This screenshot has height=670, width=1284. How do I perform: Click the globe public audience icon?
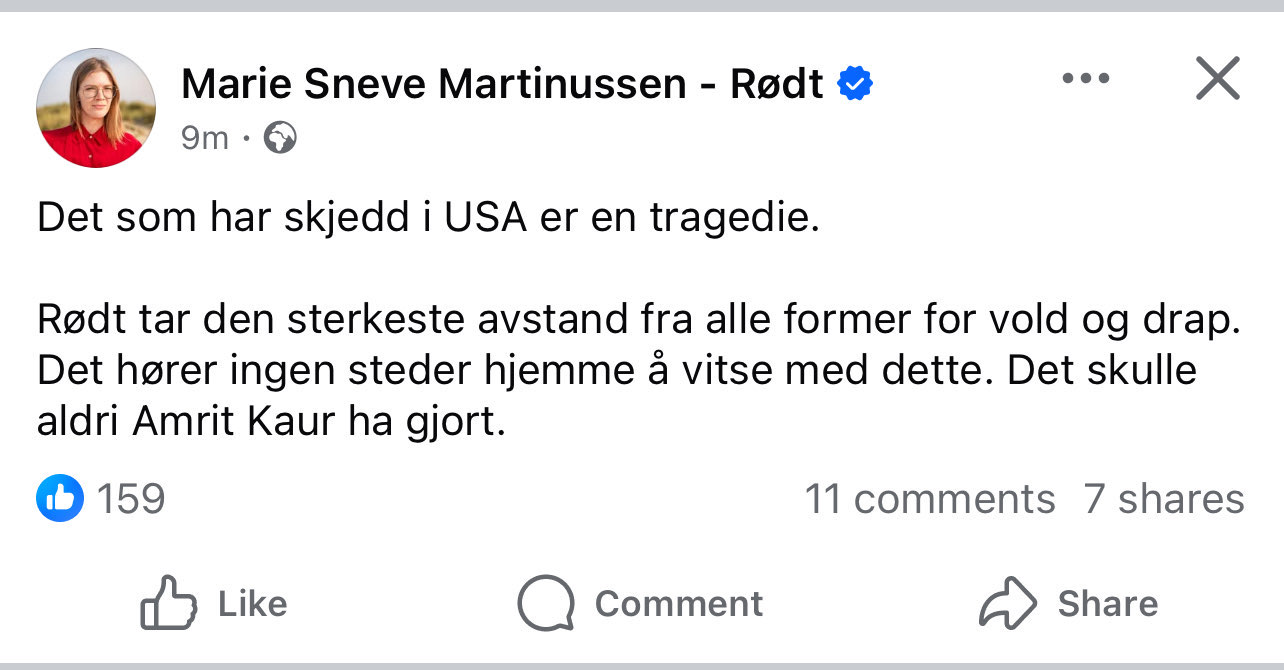click(x=280, y=138)
